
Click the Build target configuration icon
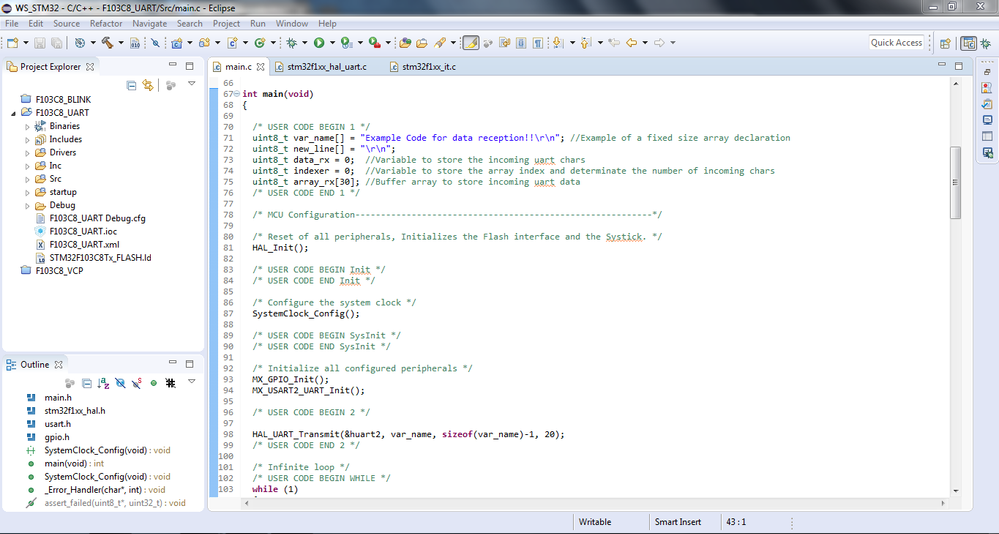[79, 43]
